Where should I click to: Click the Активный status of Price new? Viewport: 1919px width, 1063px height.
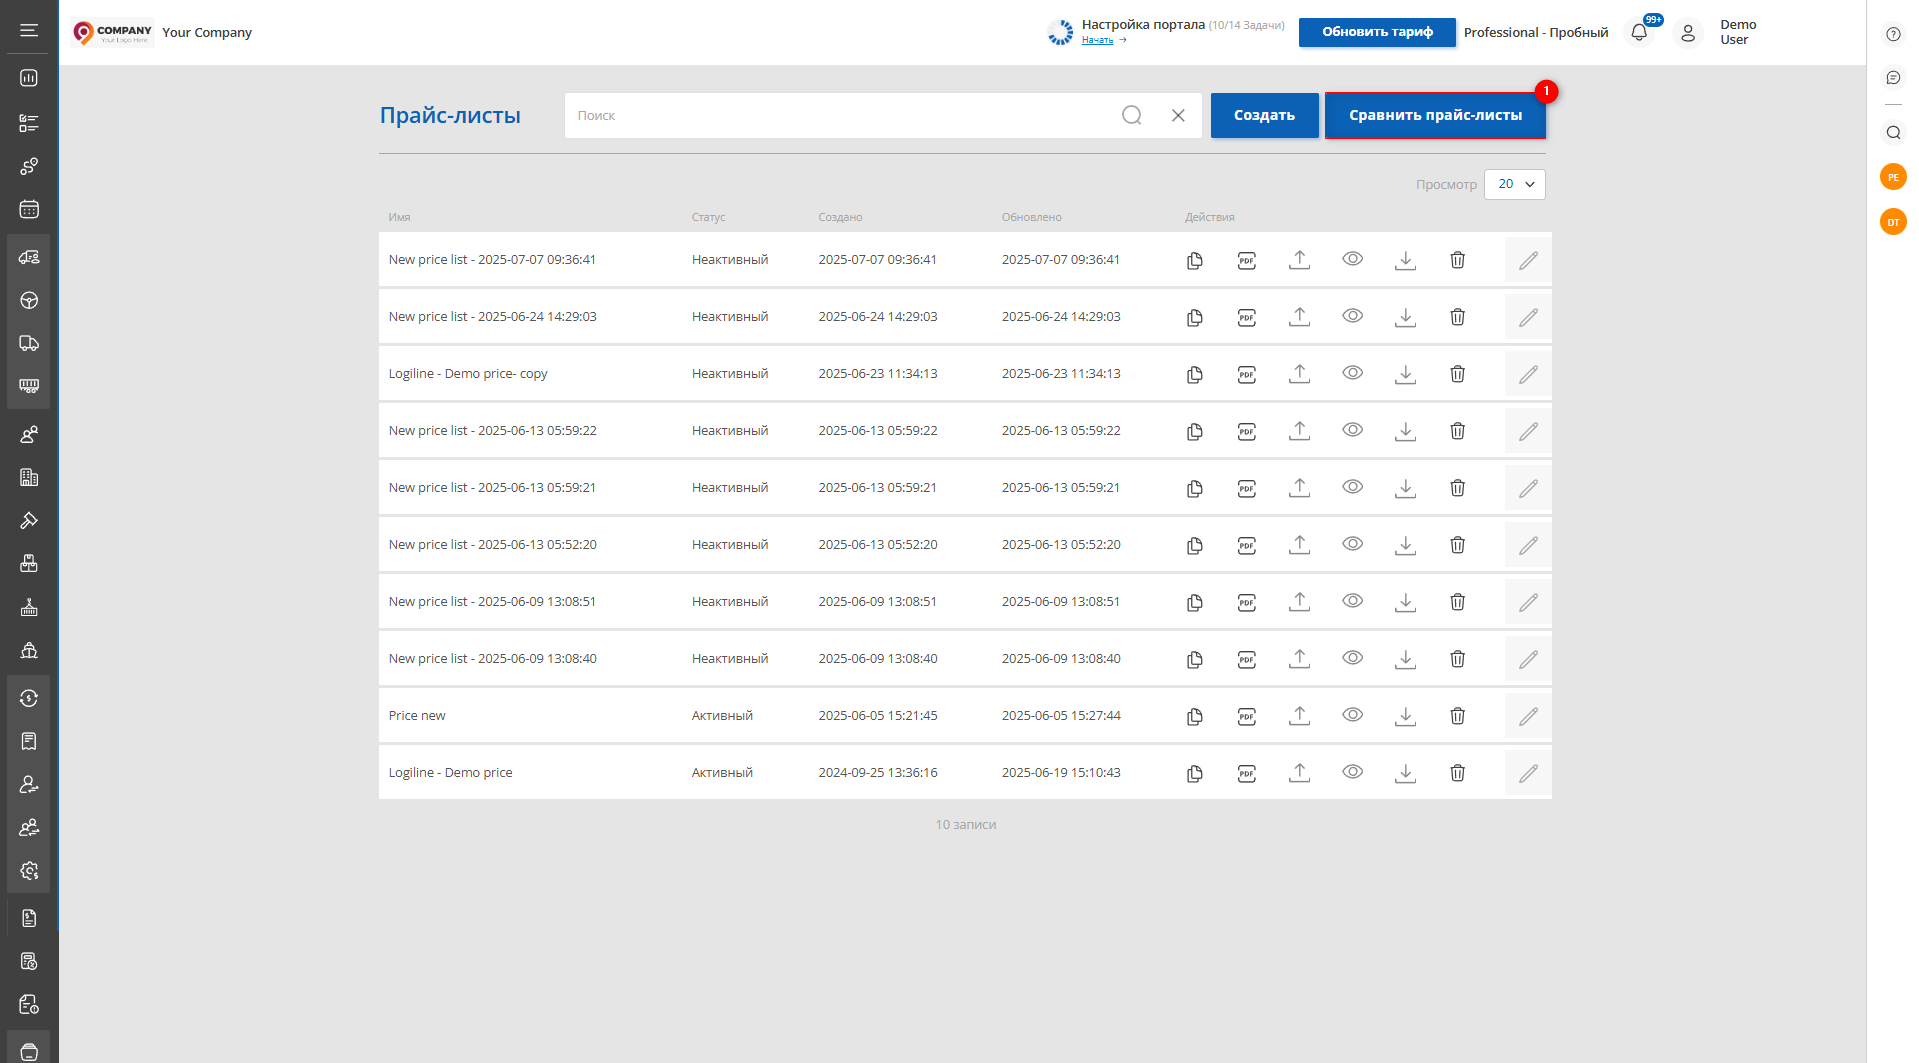722,715
